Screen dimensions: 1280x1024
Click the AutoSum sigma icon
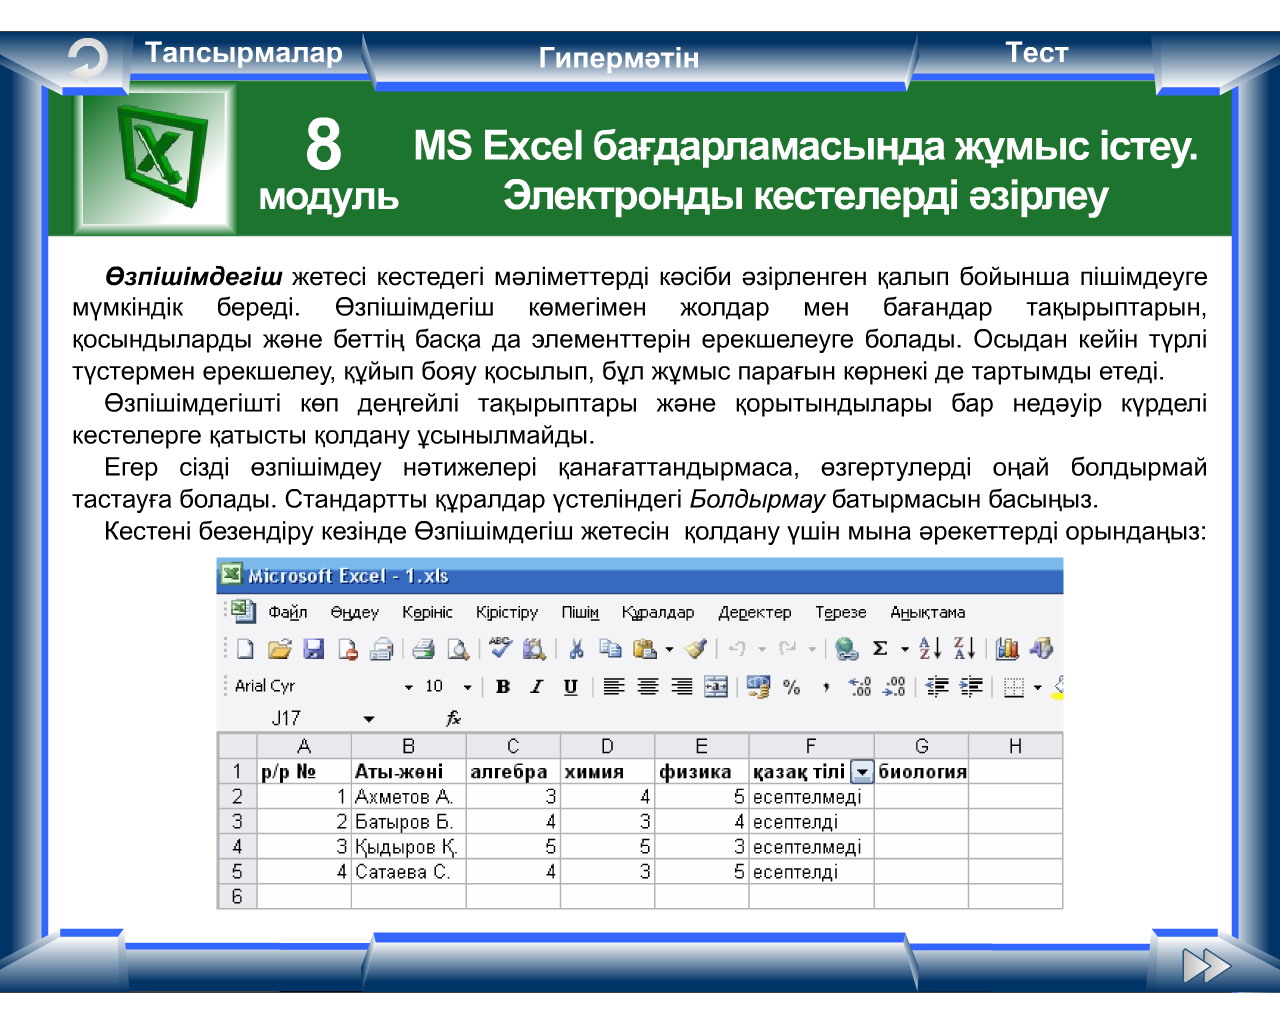(x=880, y=649)
